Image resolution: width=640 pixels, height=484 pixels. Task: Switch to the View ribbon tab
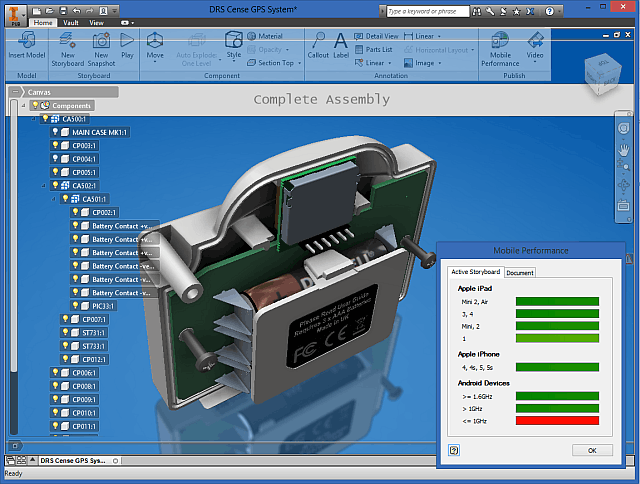point(97,23)
